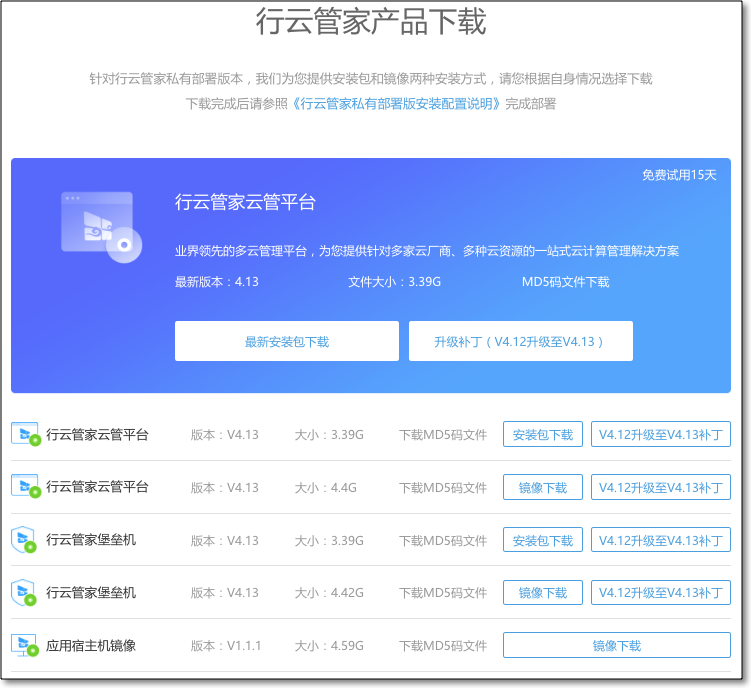Click 下载MD5码文件 in 堡垒机 3.39G row
This screenshot has width=751, height=688.
coord(443,540)
